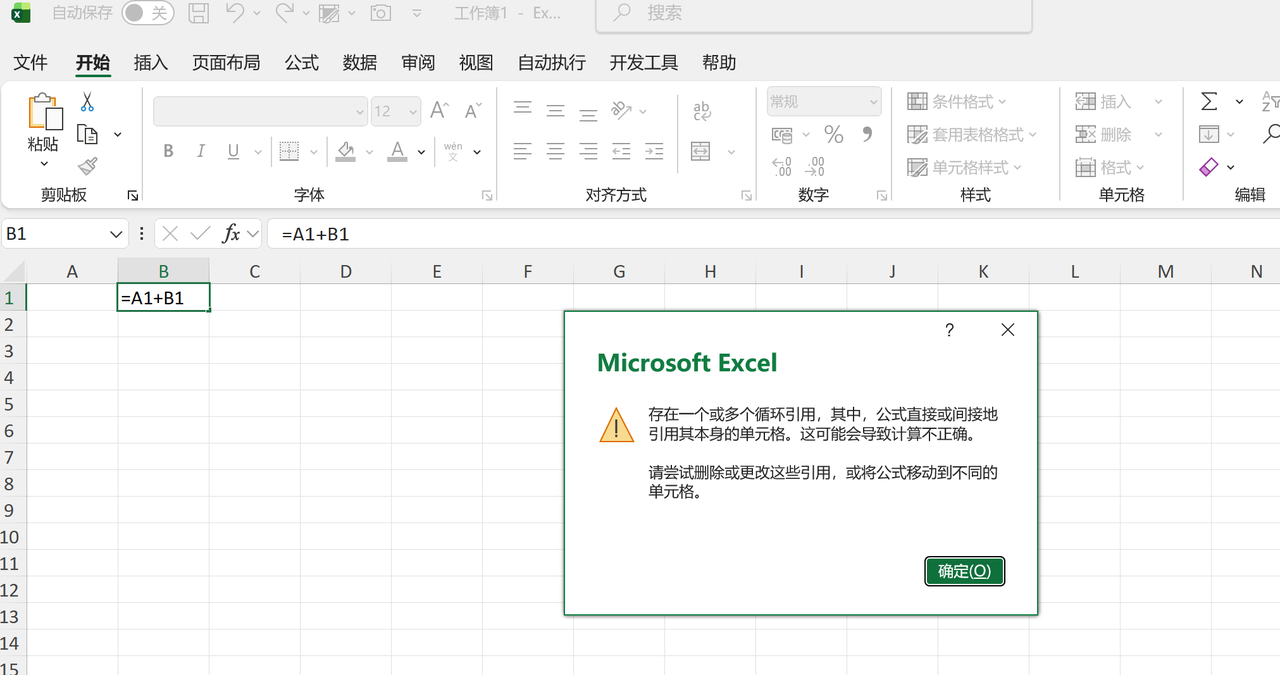
Task: Click the camera icon in quick access toolbar
Action: pyautogui.click(x=380, y=13)
